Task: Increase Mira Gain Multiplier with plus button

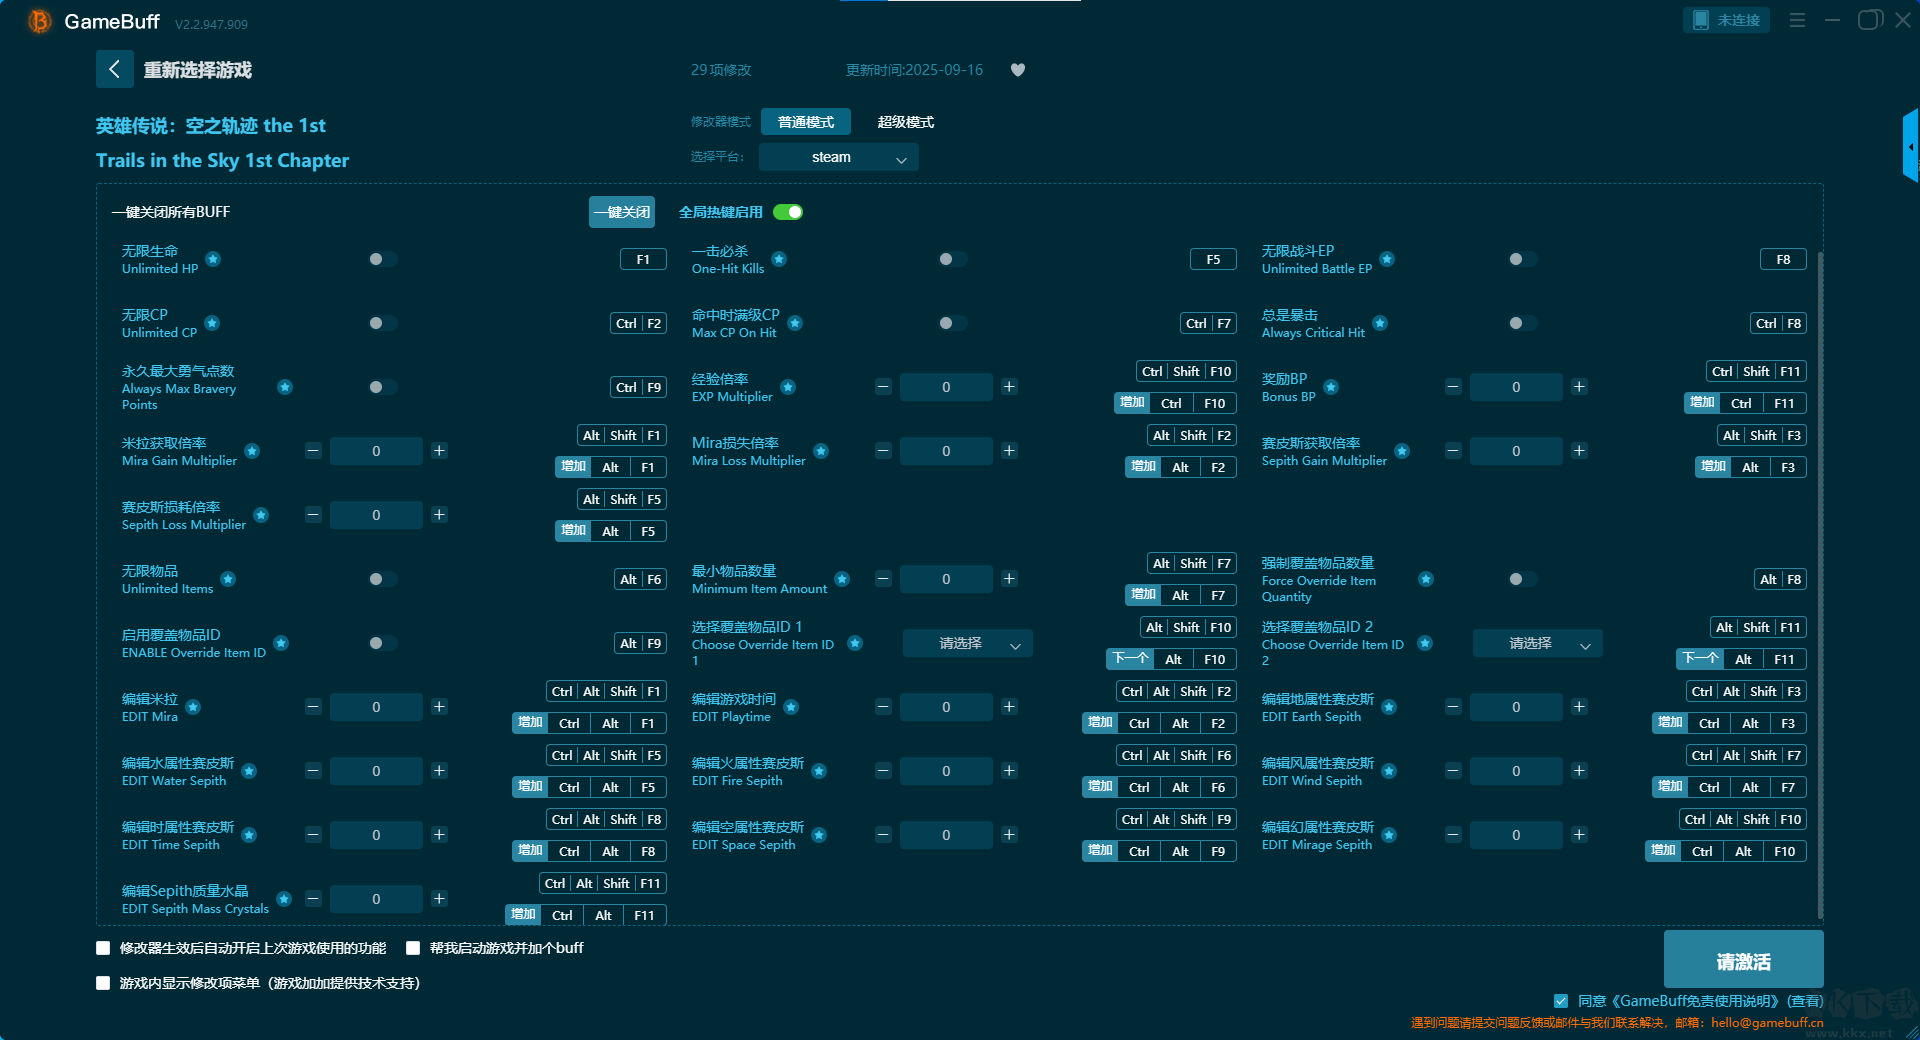Action: tap(439, 451)
